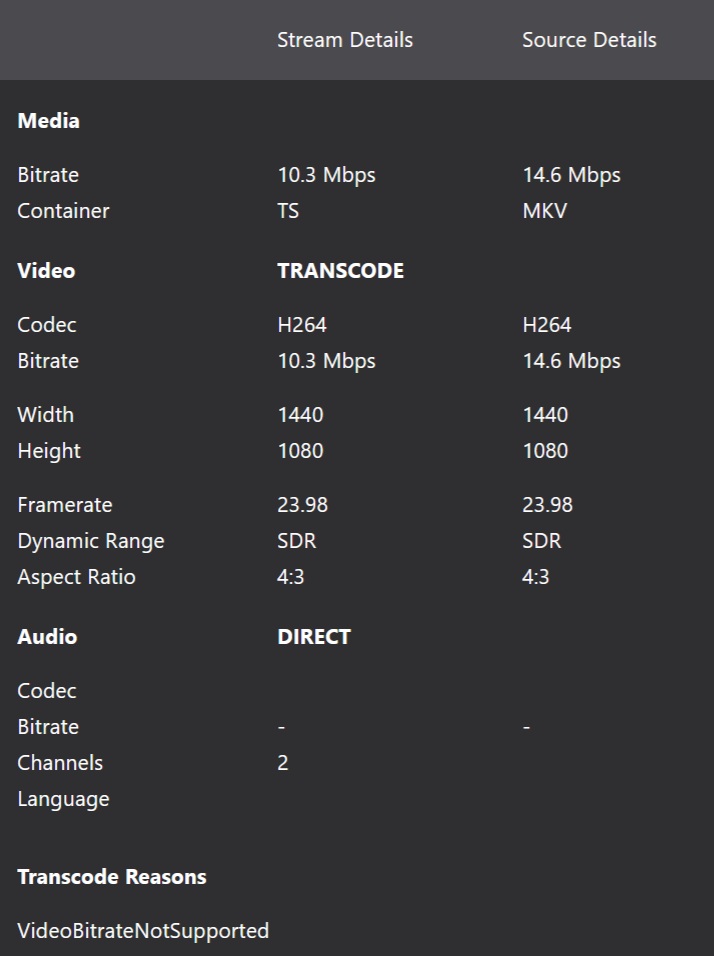Click the Audio section heading

coord(47,637)
